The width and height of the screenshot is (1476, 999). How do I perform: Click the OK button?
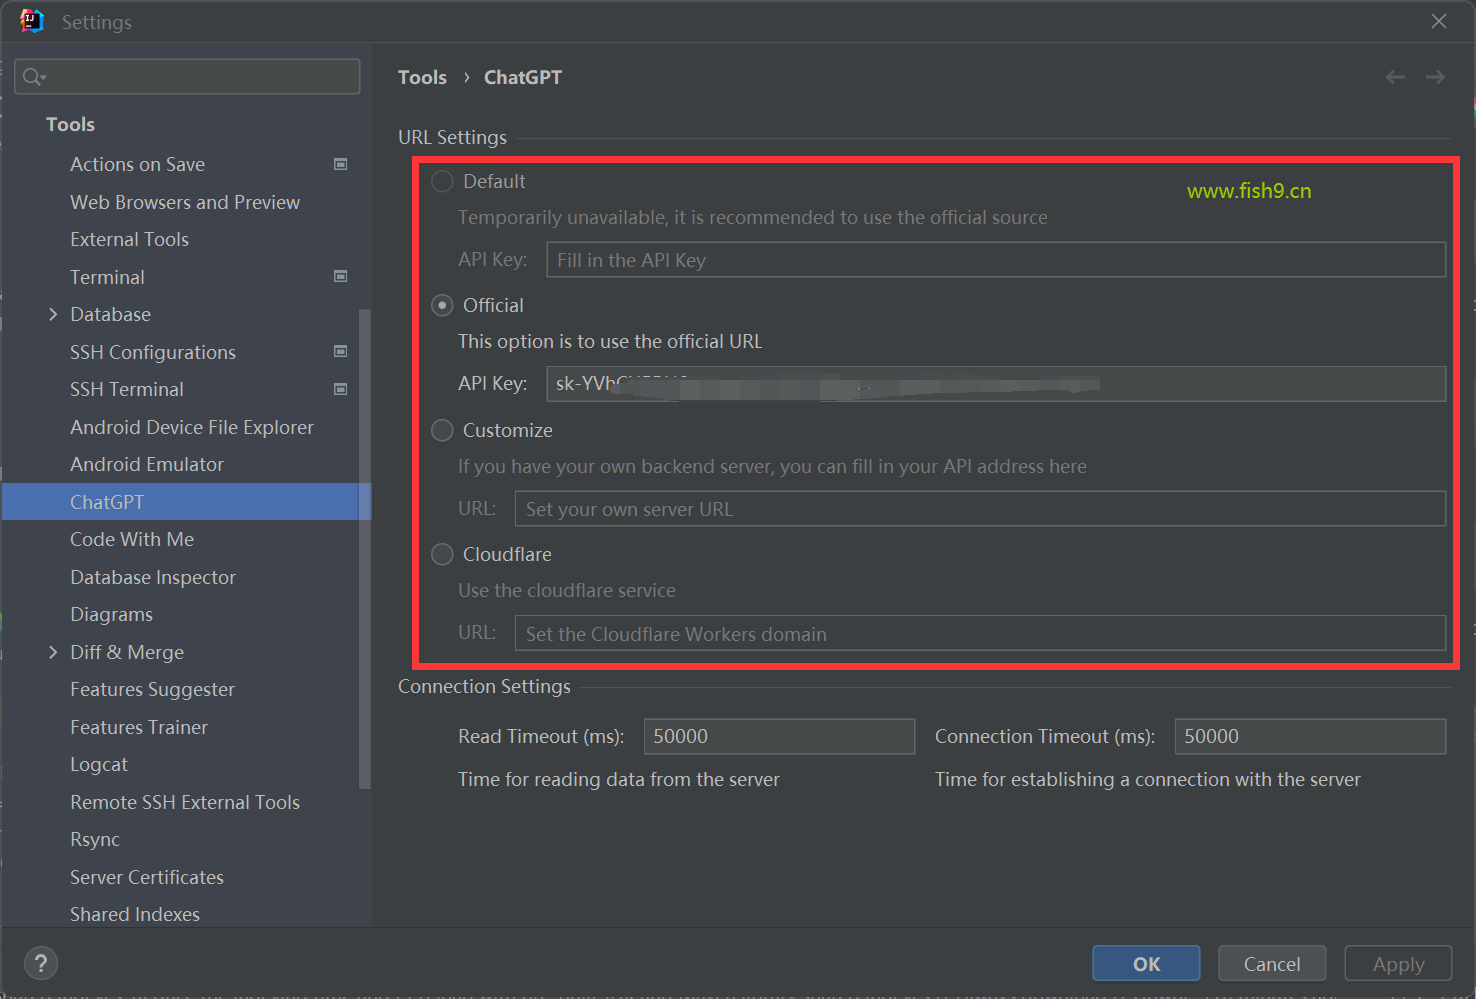pos(1146,963)
